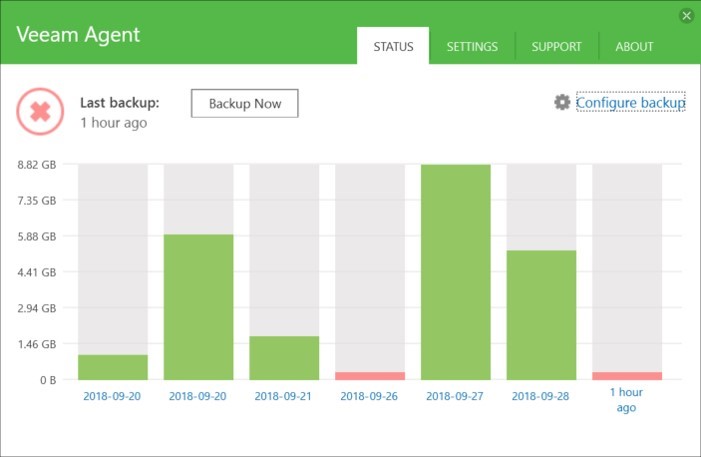Select the 2018-09-28 green bar

[541, 315]
